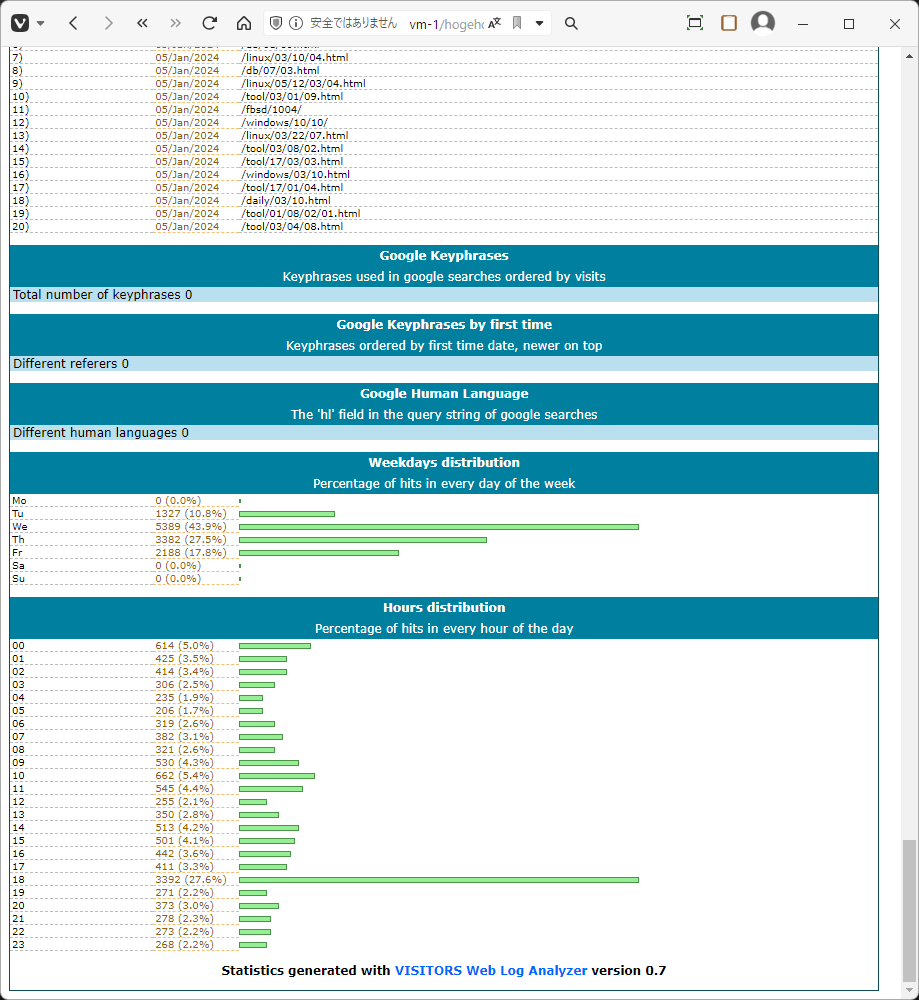Click scrollbar down arrow
Viewport: 919px width, 1000px height.
point(909,990)
